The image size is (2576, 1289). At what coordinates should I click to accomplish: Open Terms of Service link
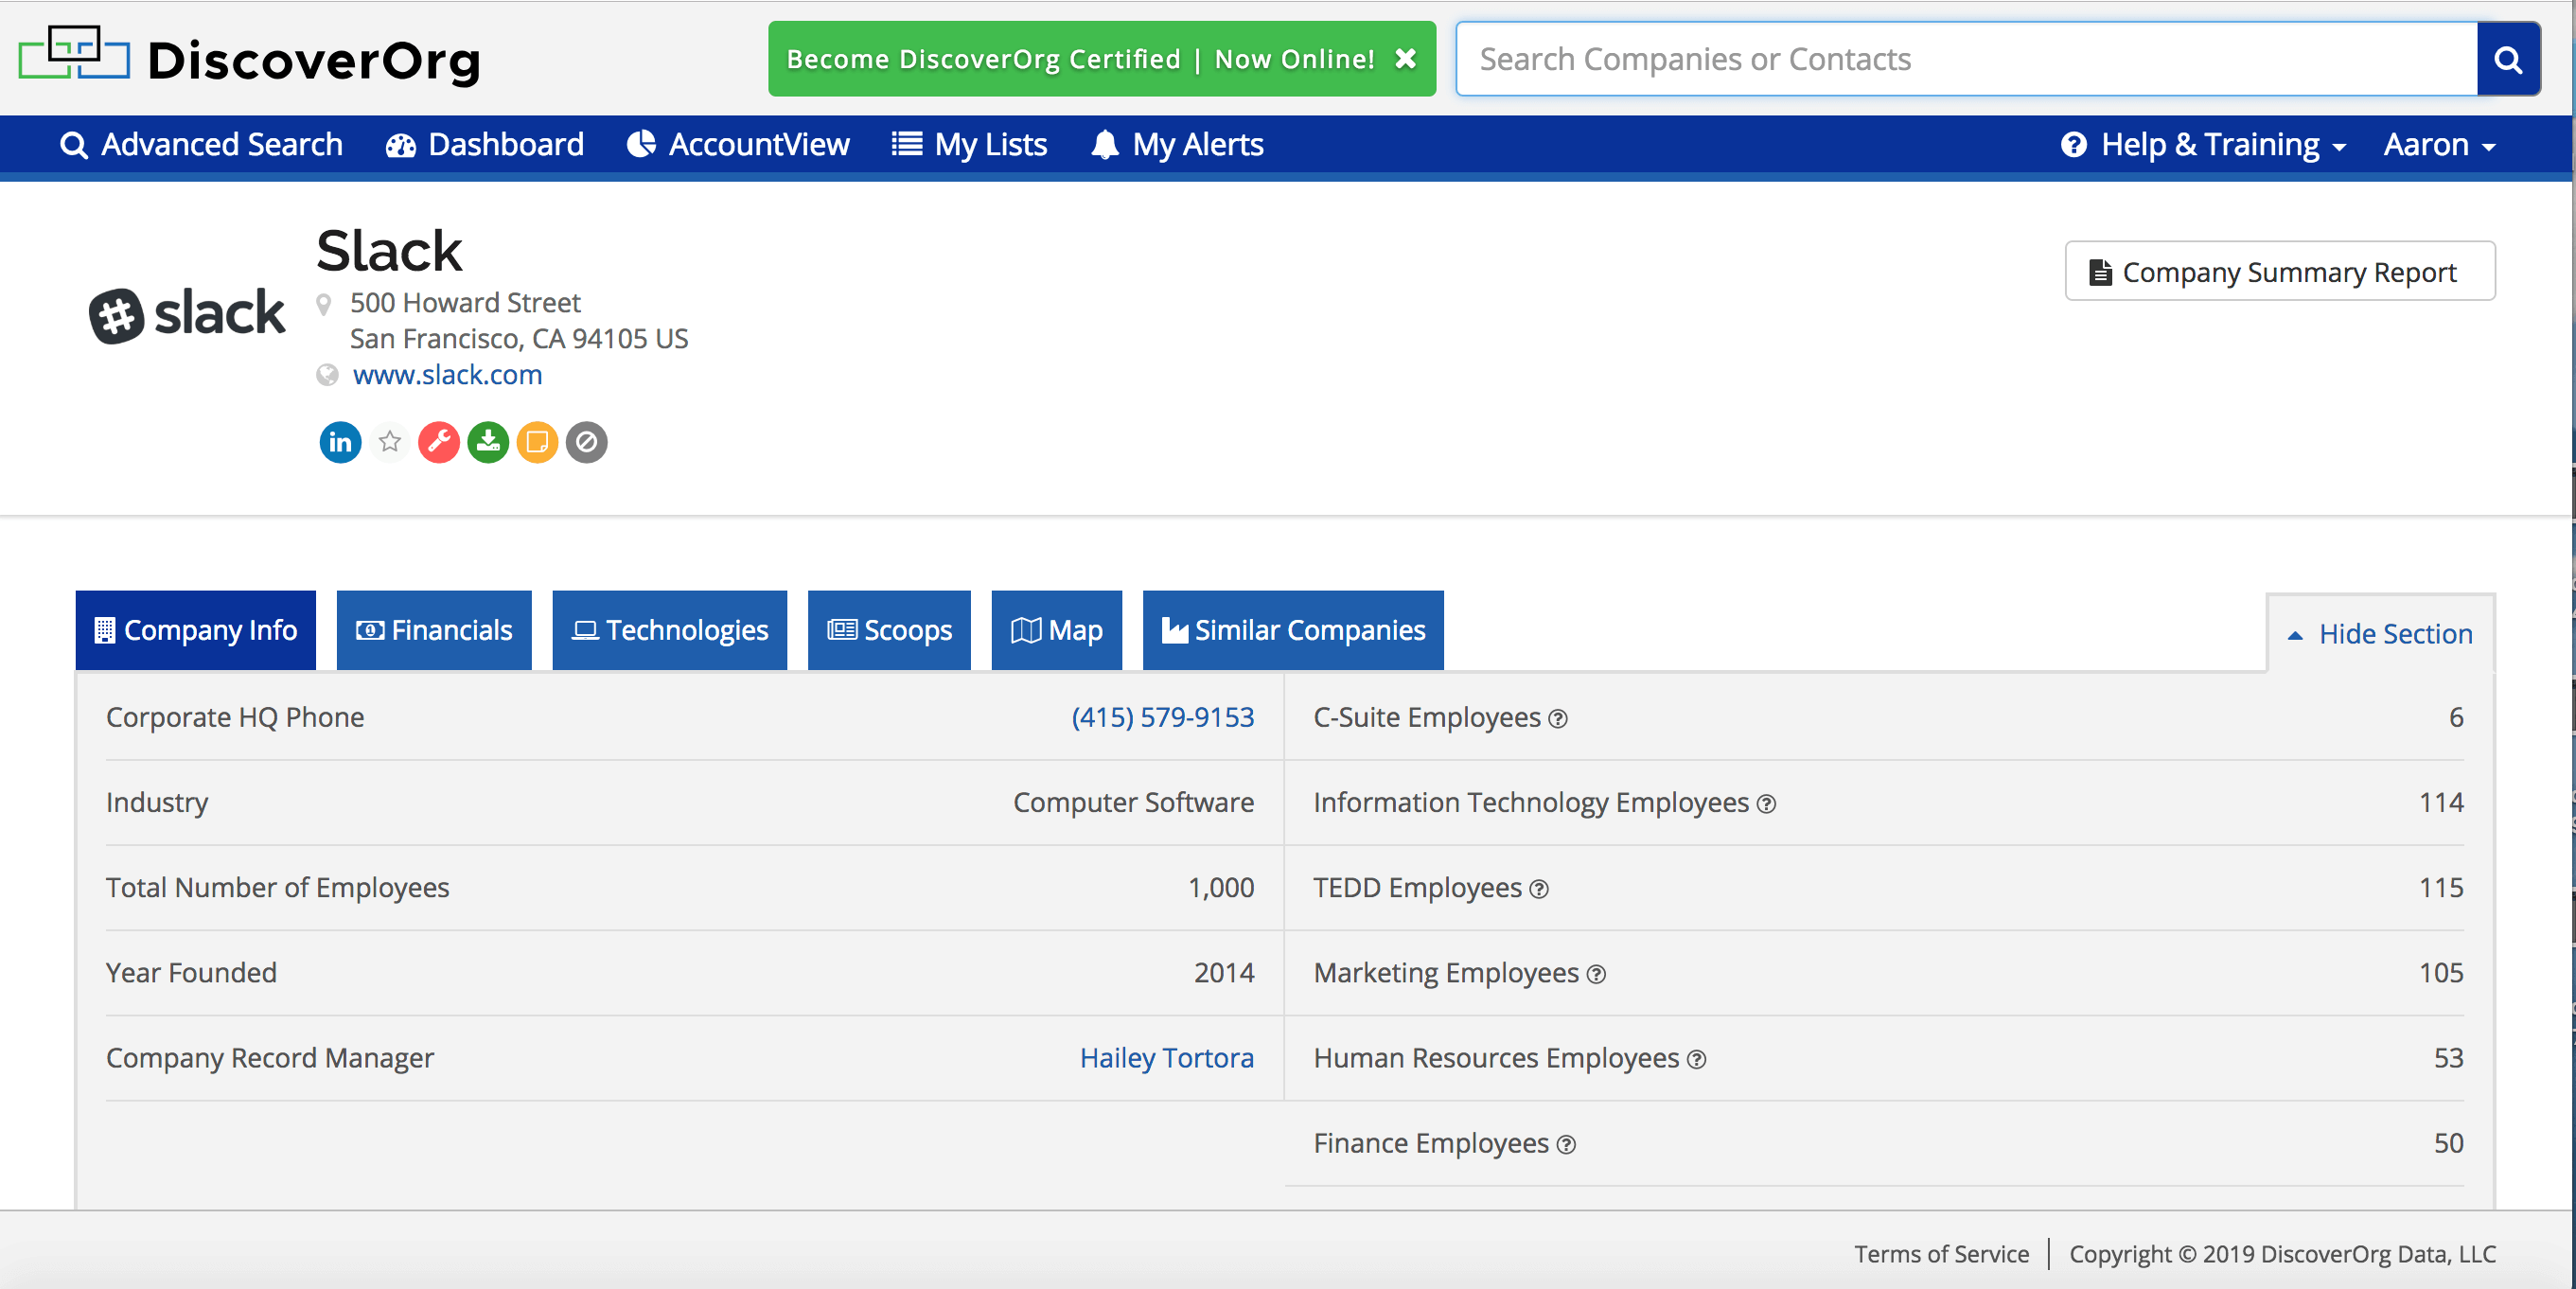[1941, 1254]
